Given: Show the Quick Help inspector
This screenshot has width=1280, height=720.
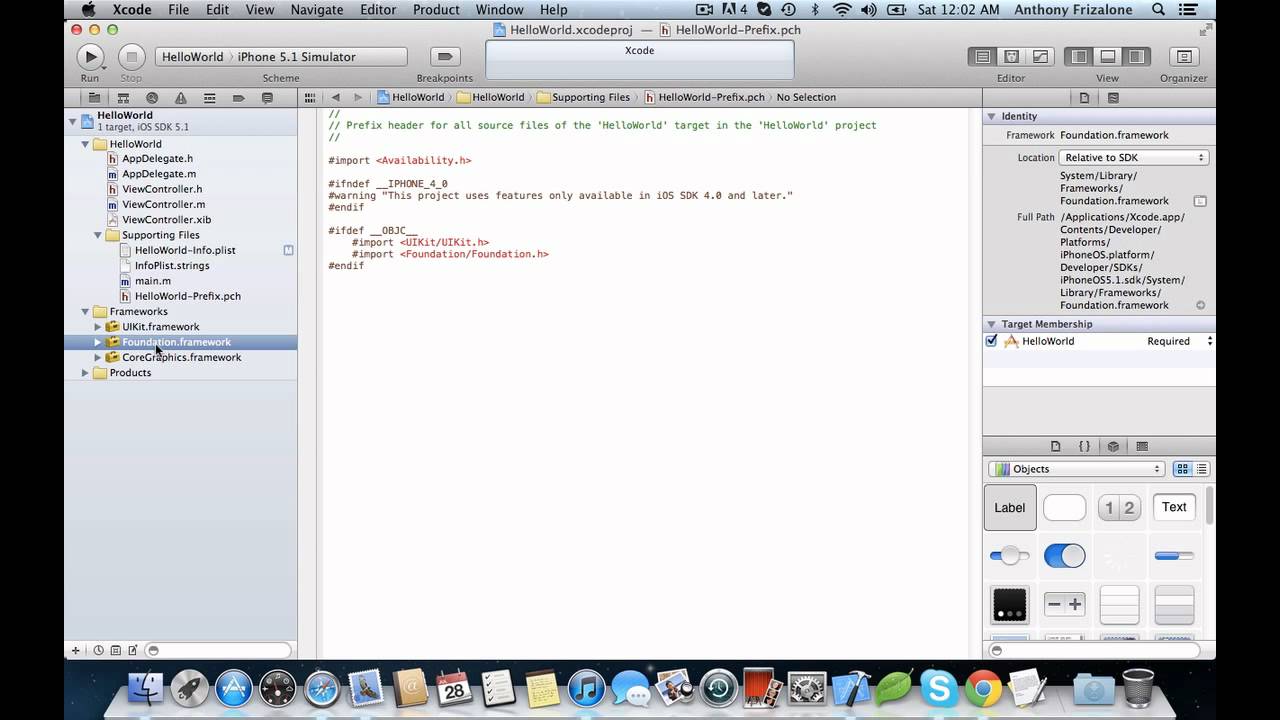Looking at the screenshot, I should pos(1113,98).
